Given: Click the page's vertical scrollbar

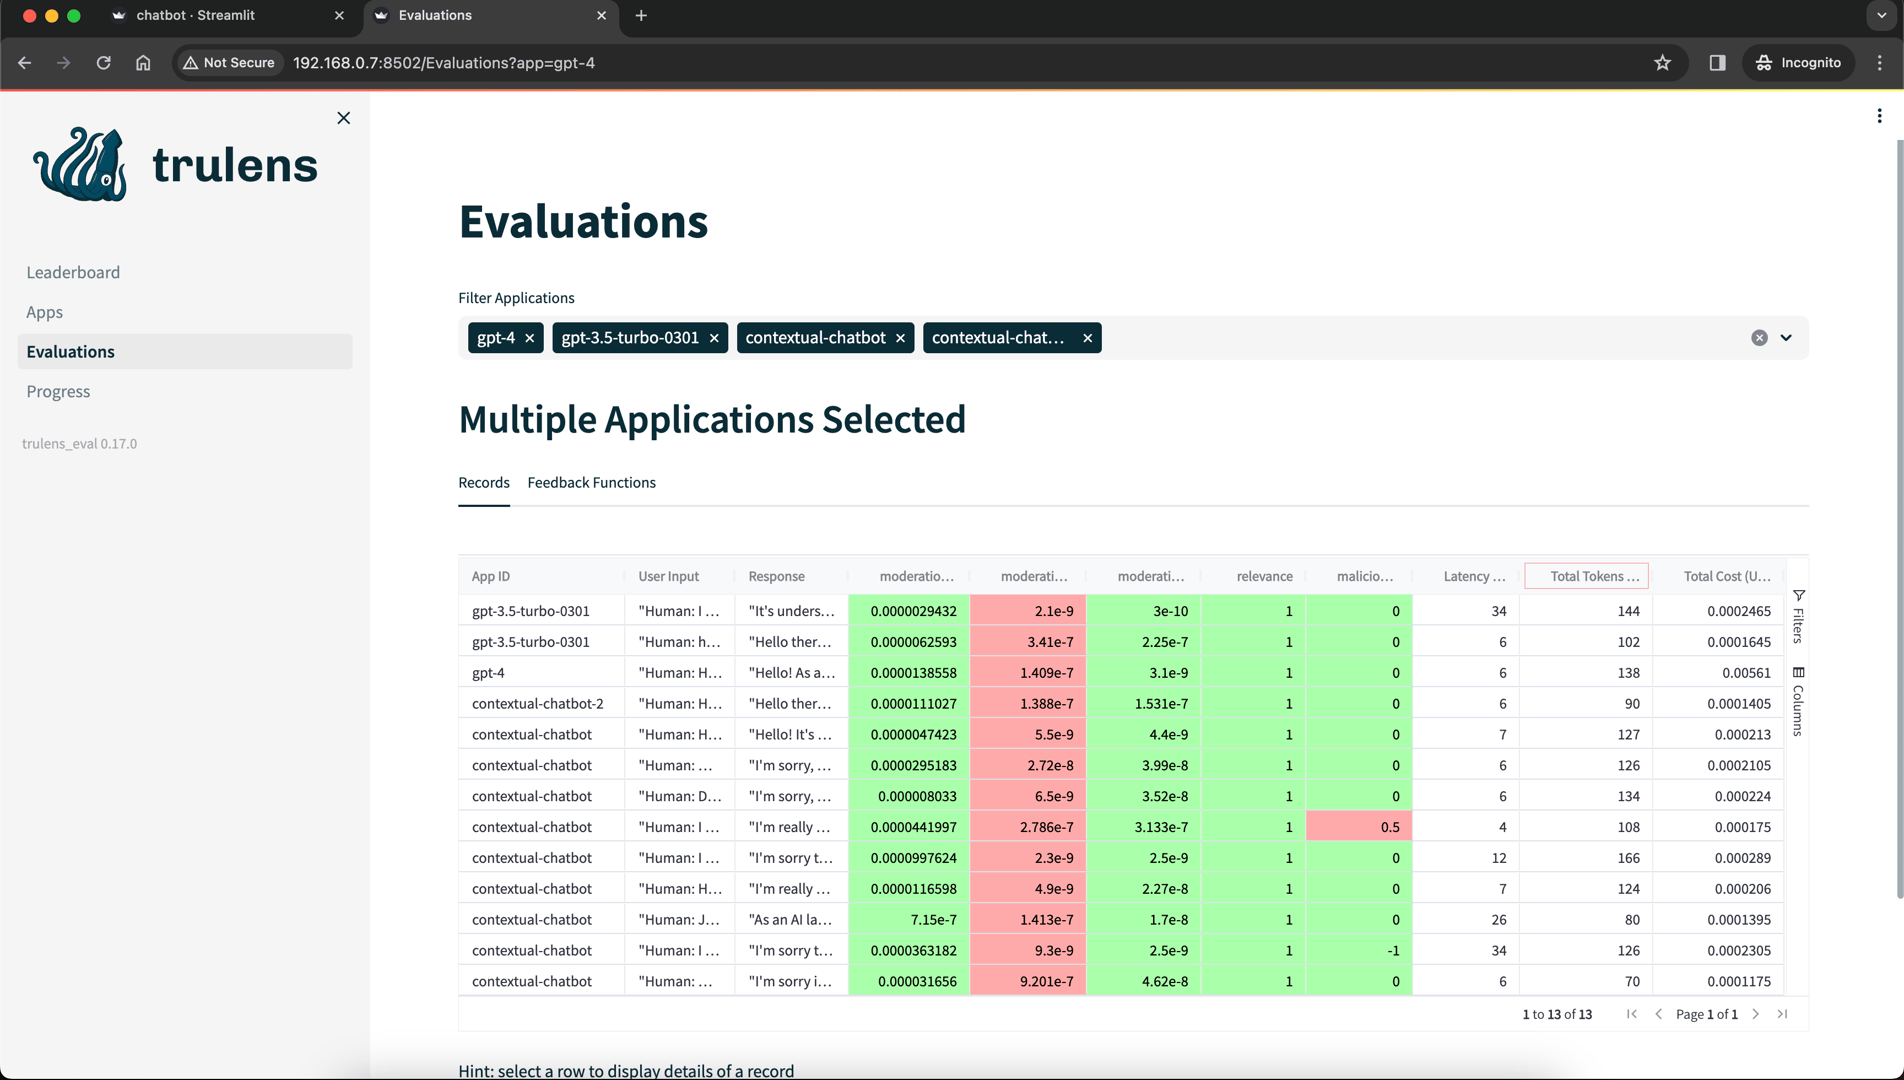Looking at the screenshot, I should [x=1899, y=520].
